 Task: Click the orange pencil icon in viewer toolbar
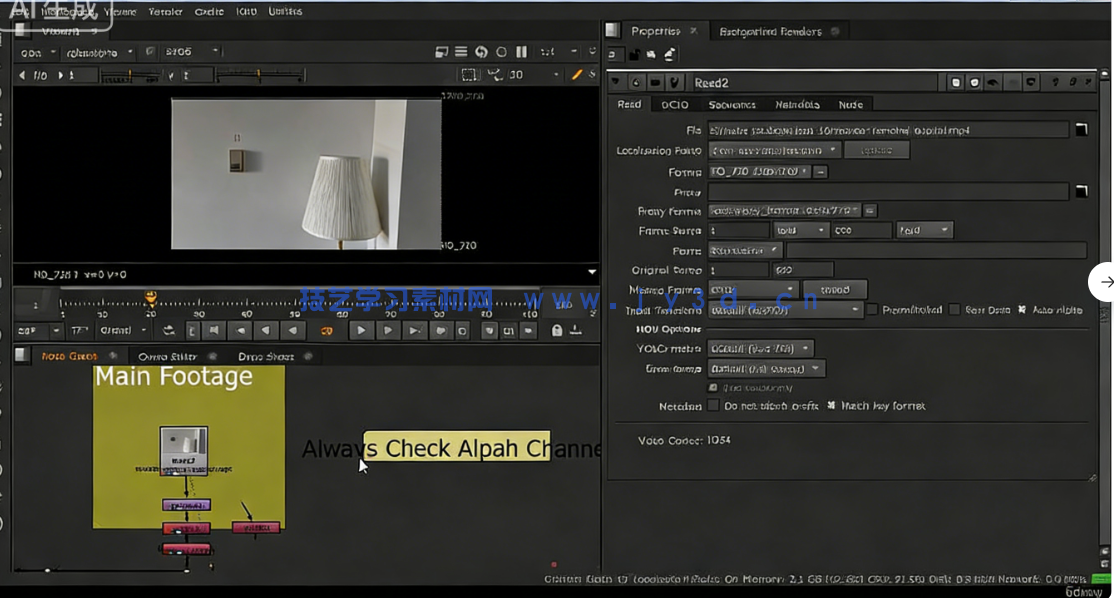(577, 75)
